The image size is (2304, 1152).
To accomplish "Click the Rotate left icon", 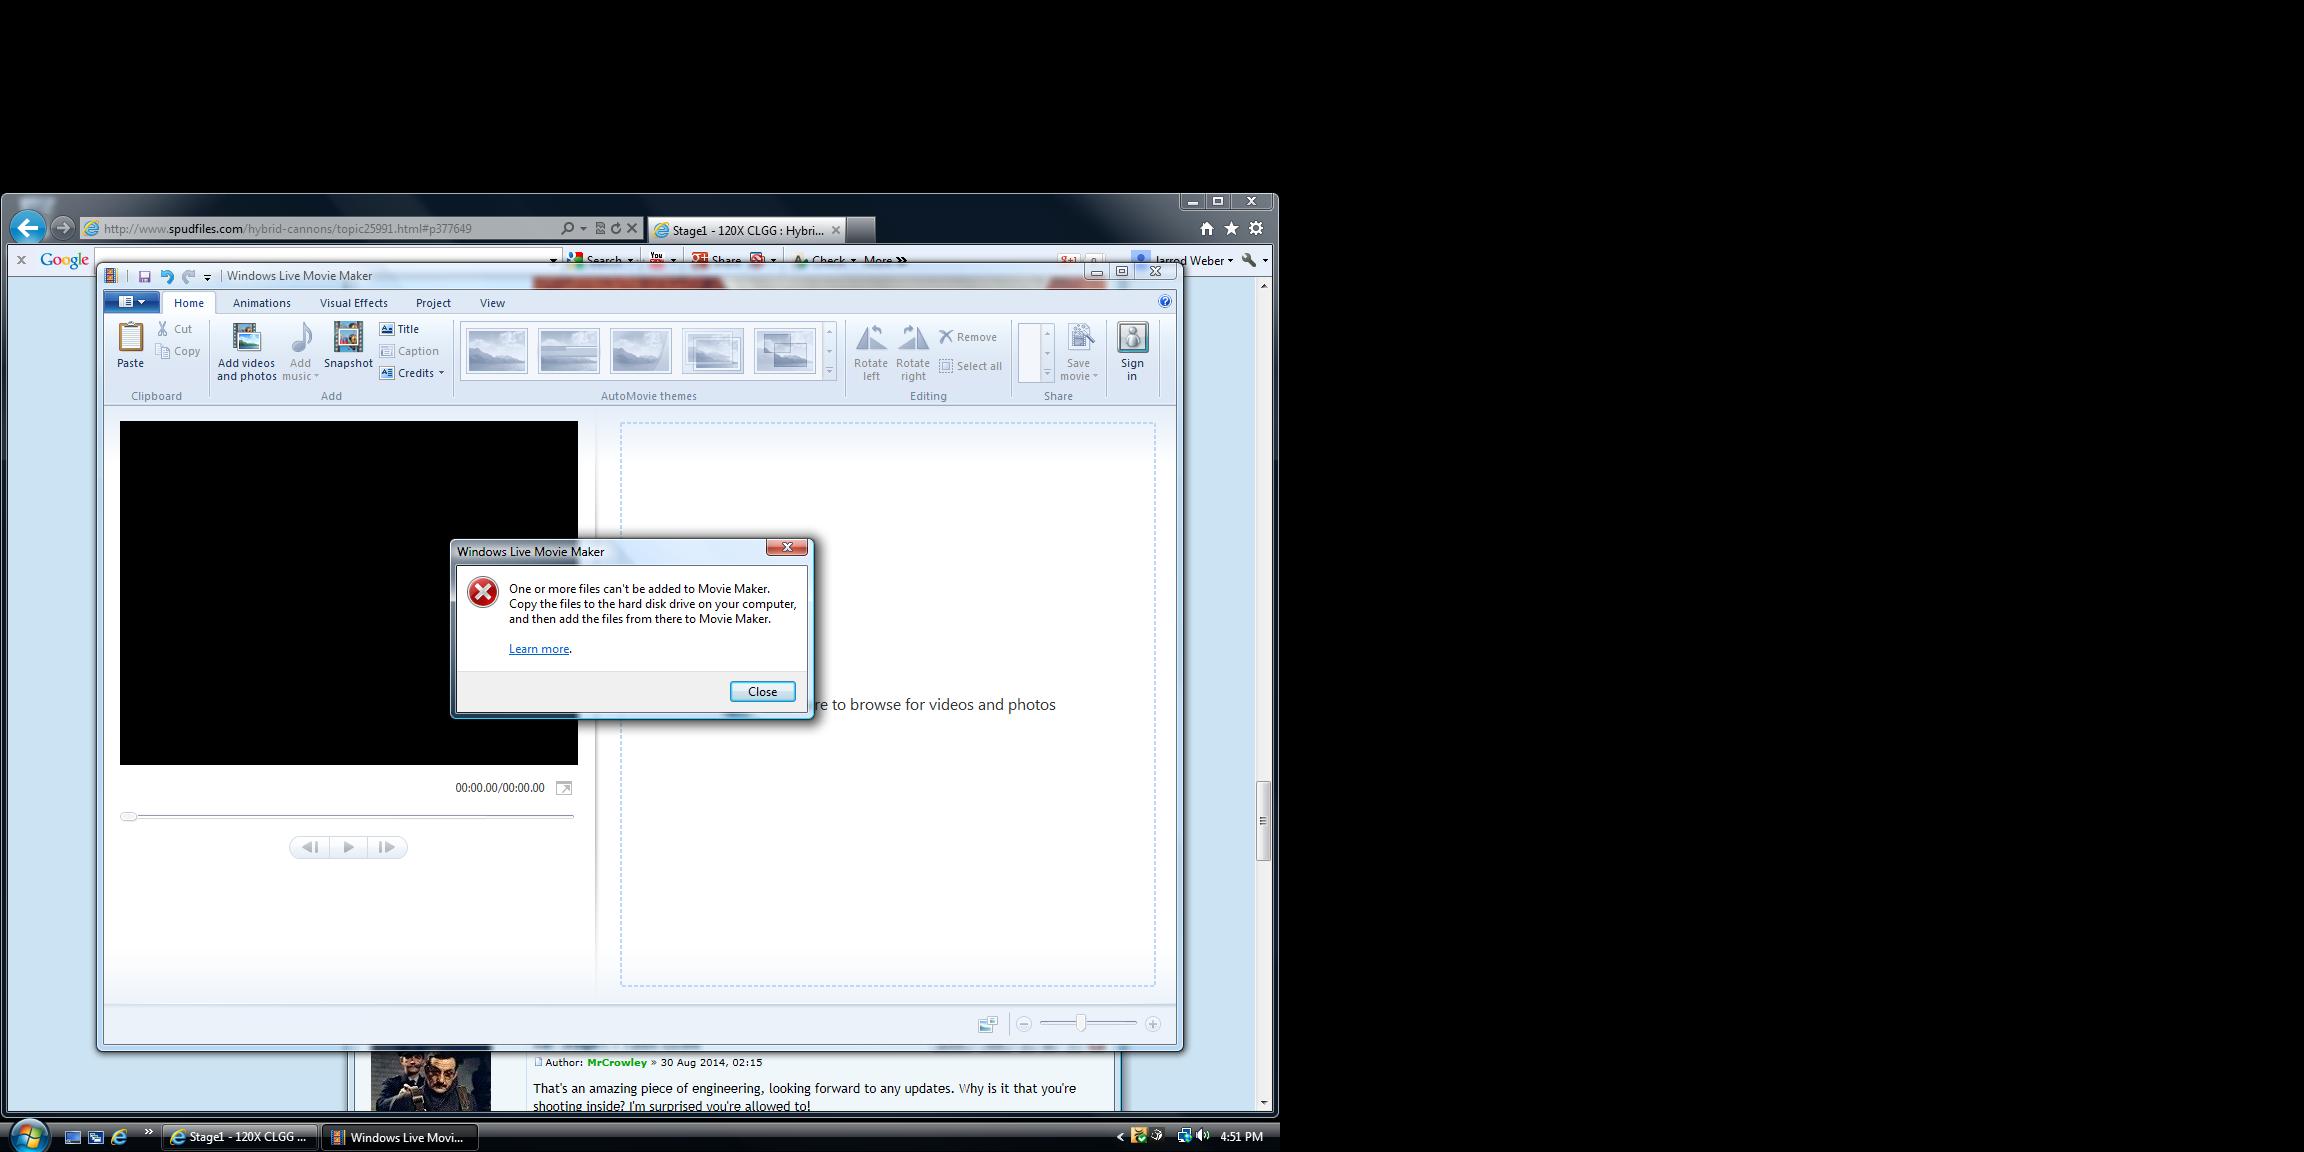I will [x=870, y=338].
